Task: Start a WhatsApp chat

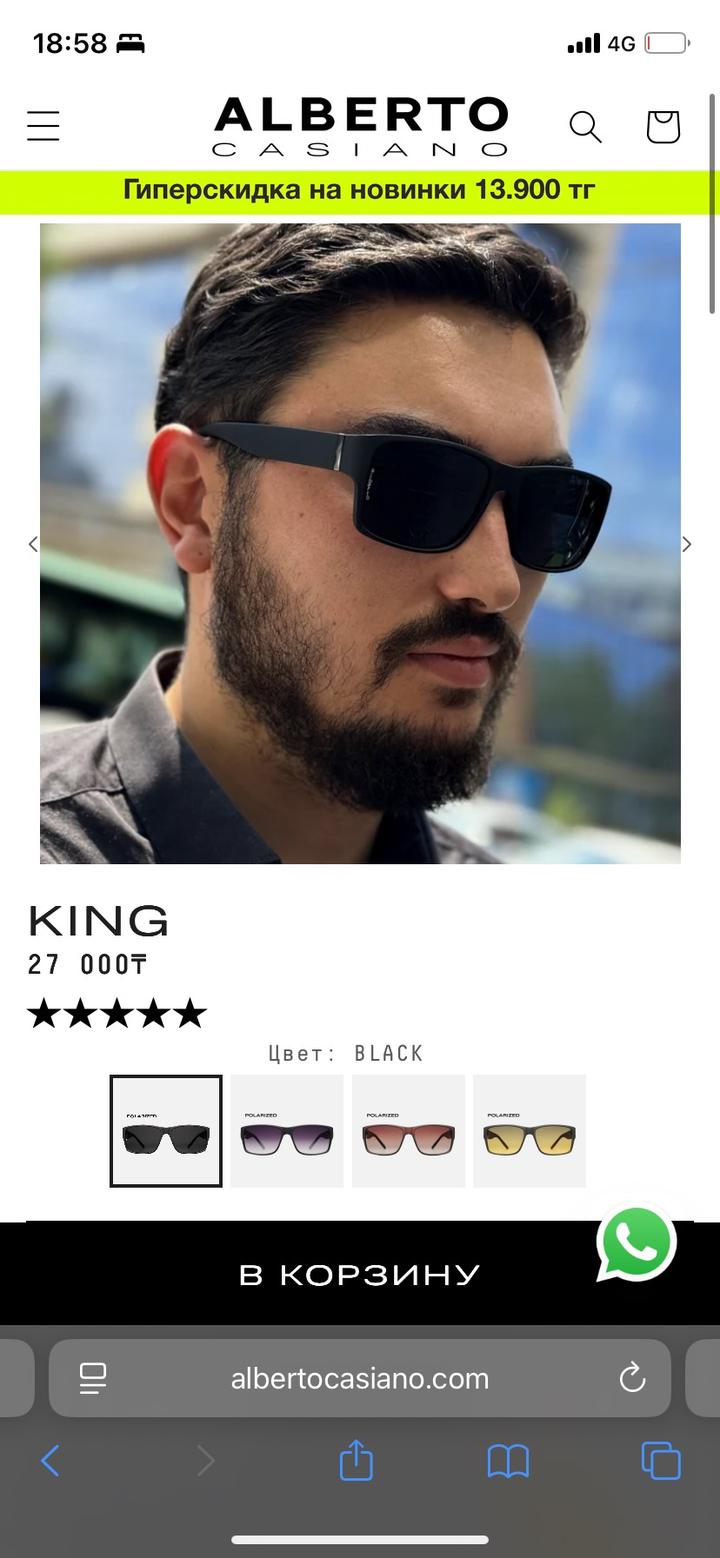Action: (637, 1242)
